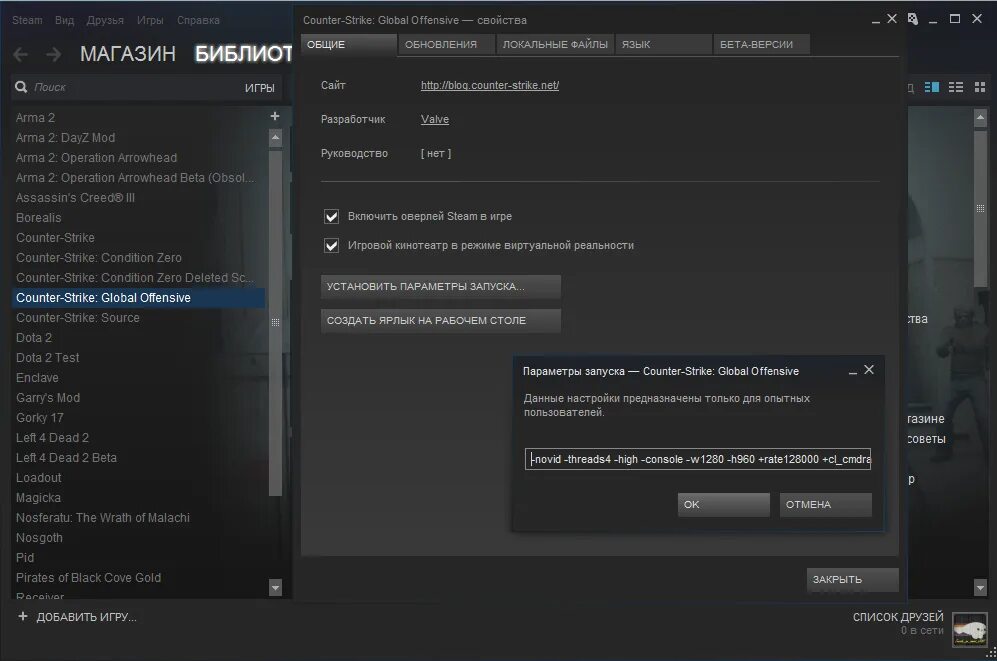Select Loadout in games list
997x661 pixels.
(x=38, y=478)
